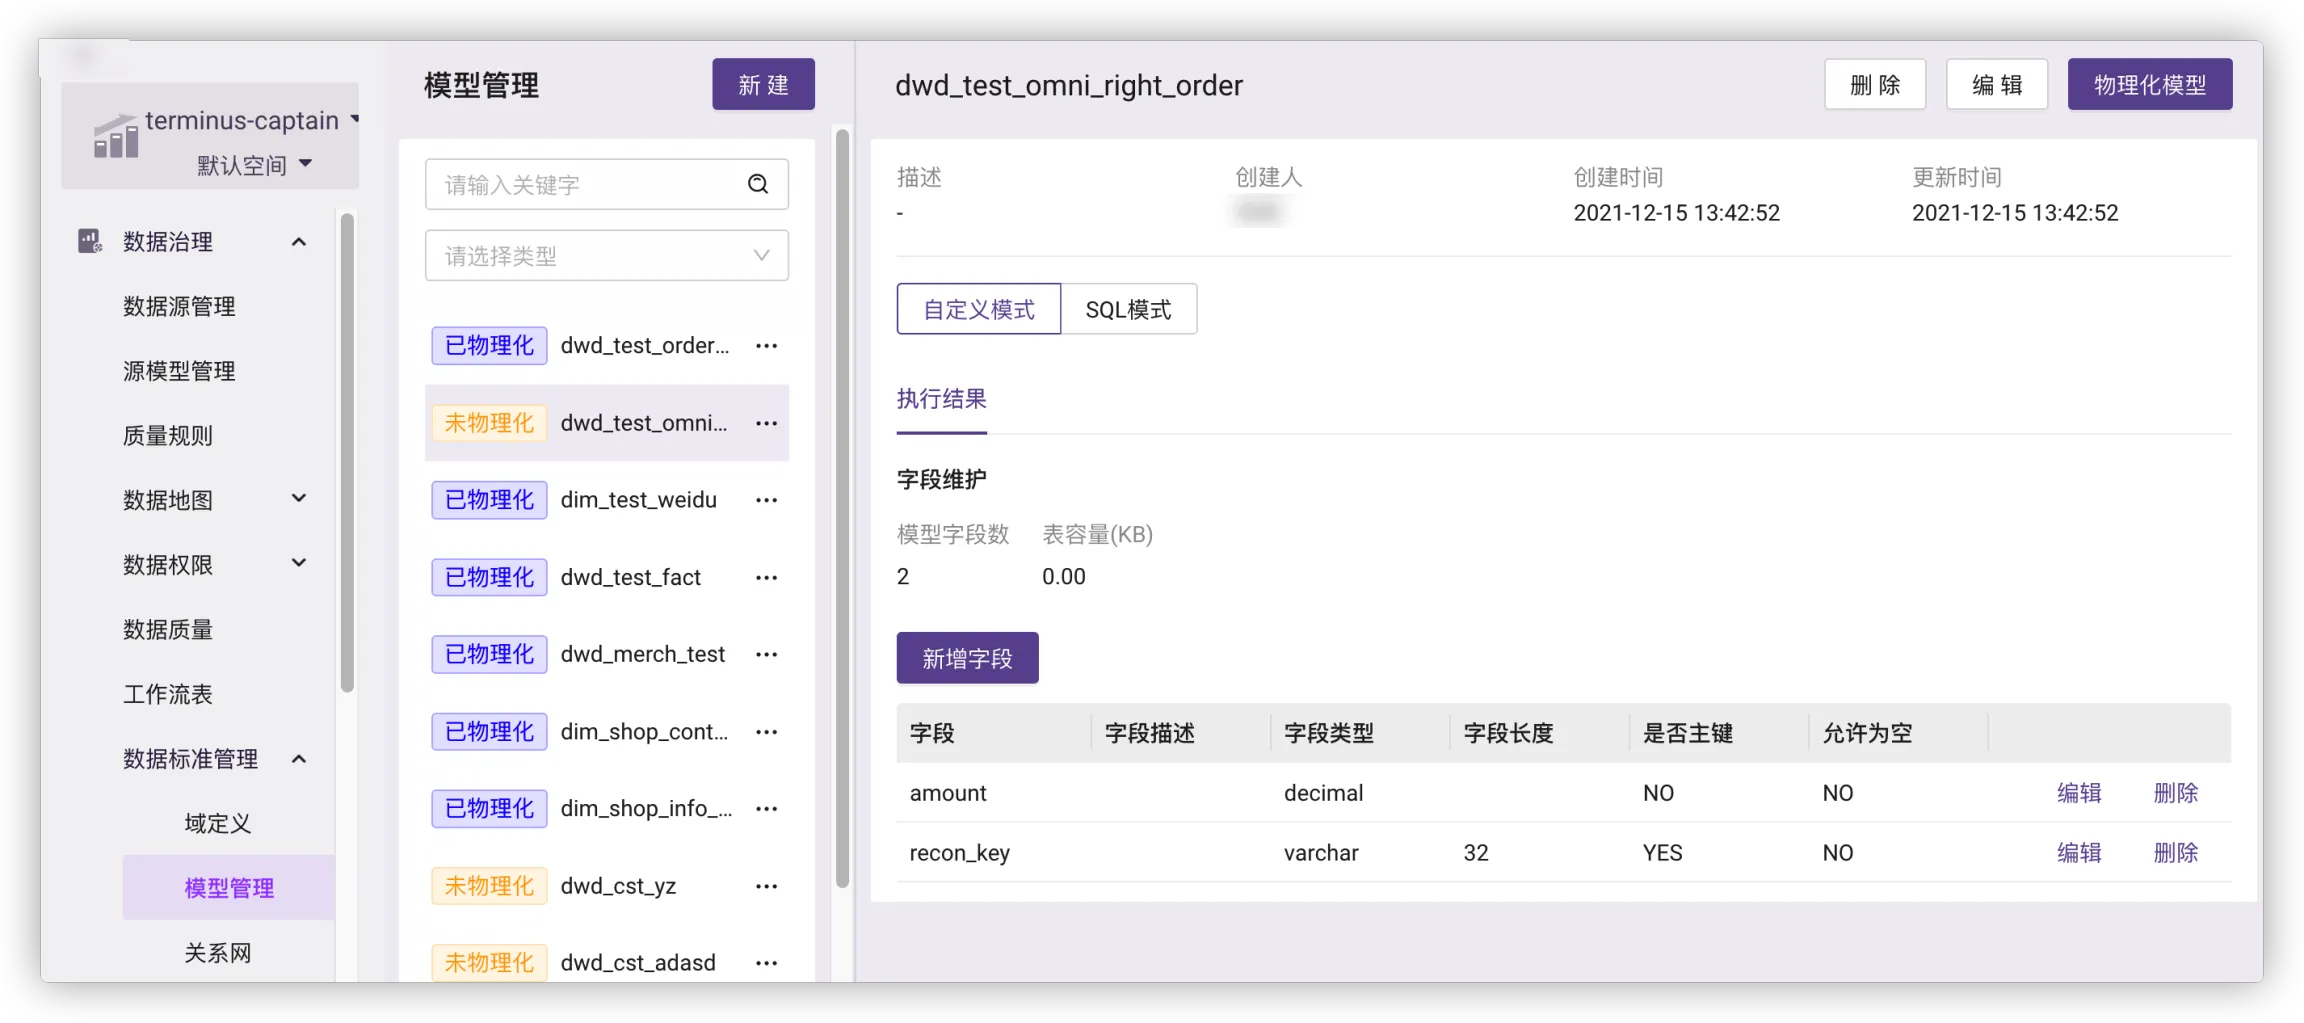Click the 数据治理 menu icon
This screenshot has height=1023, width=2304.
(x=90, y=241)
